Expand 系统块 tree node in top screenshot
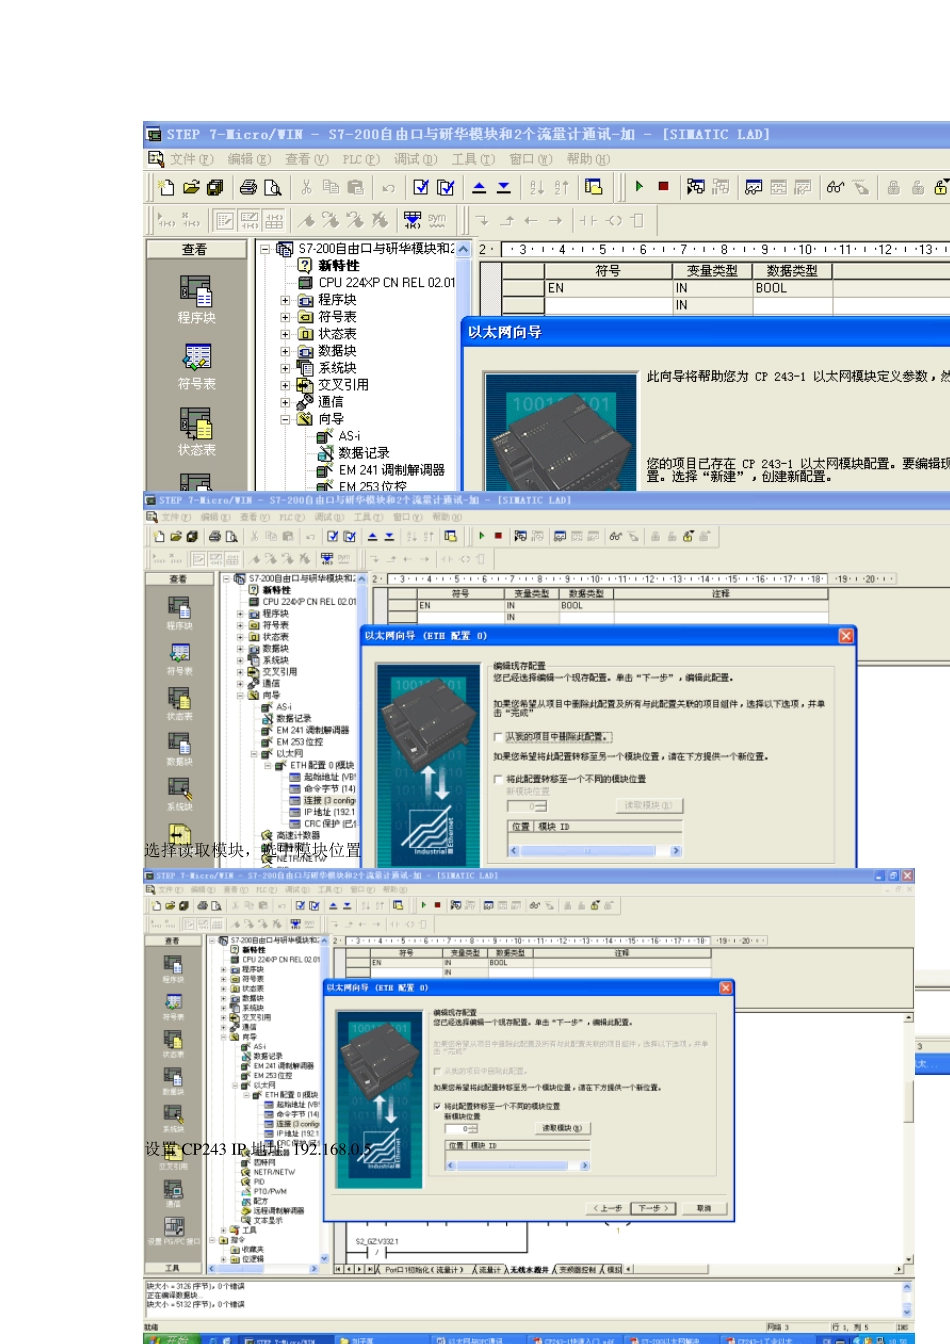 coord(285,368)
